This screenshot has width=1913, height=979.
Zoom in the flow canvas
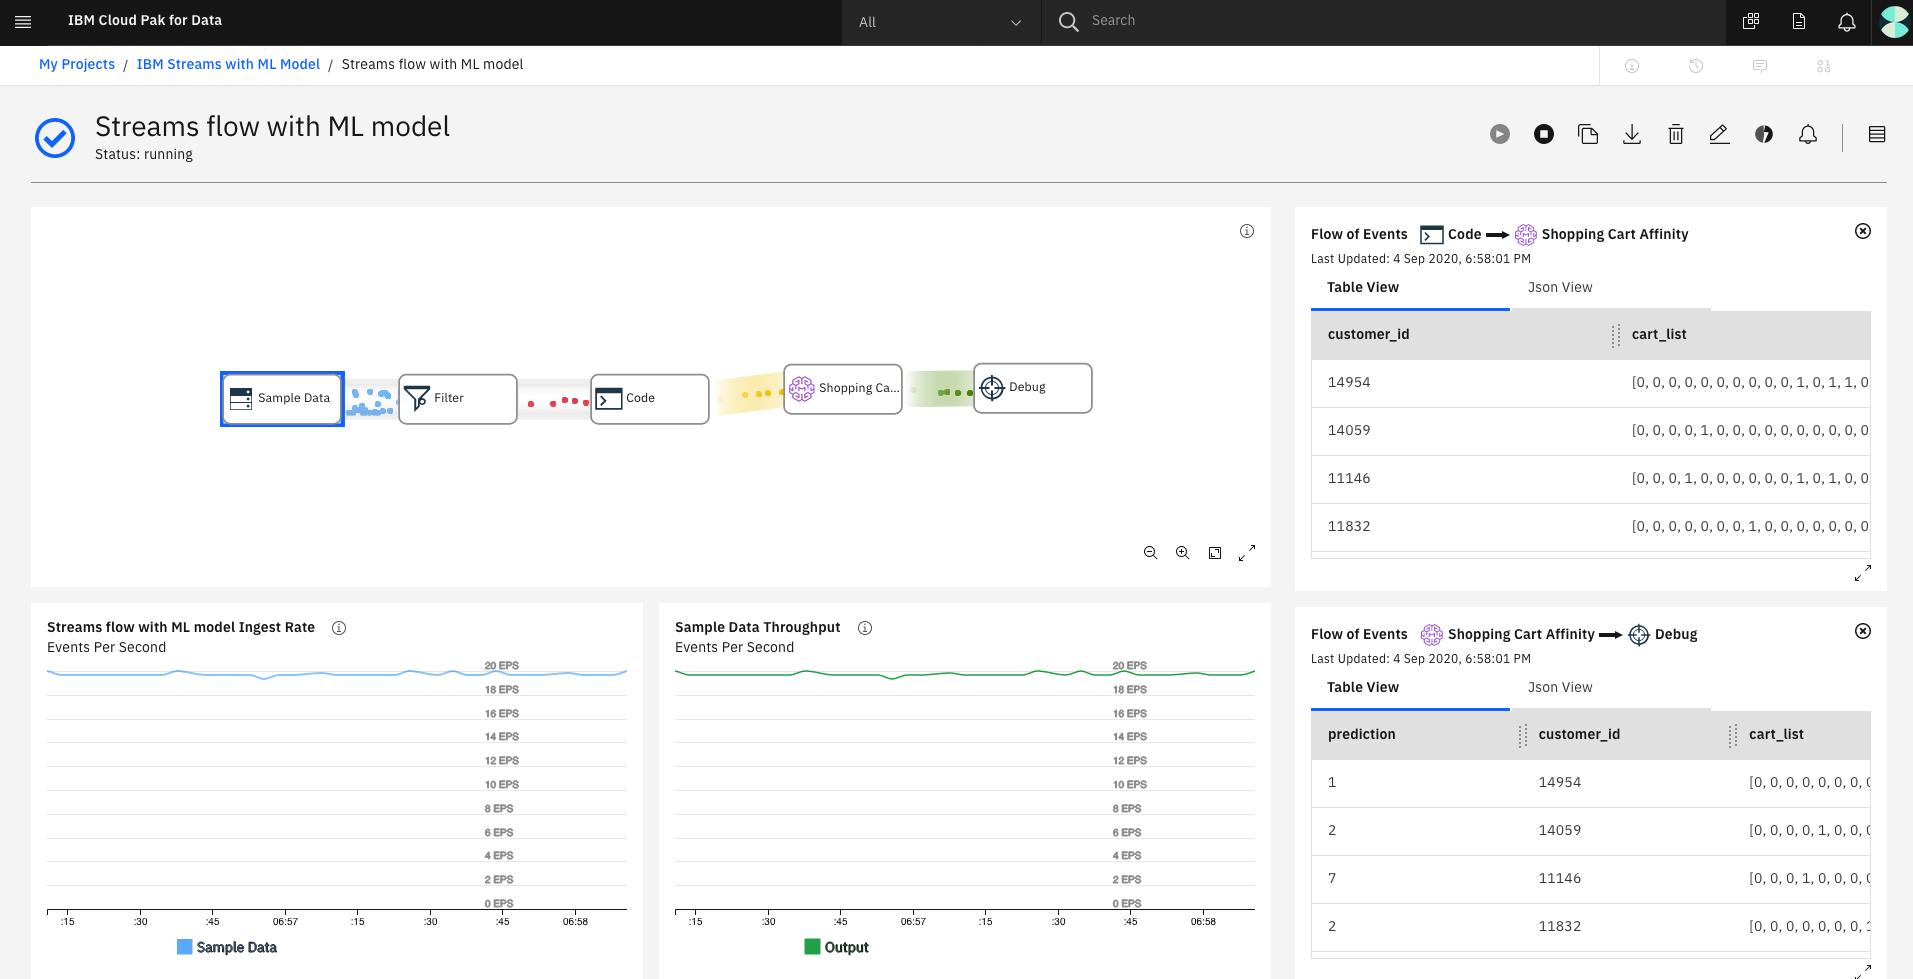1183,553
